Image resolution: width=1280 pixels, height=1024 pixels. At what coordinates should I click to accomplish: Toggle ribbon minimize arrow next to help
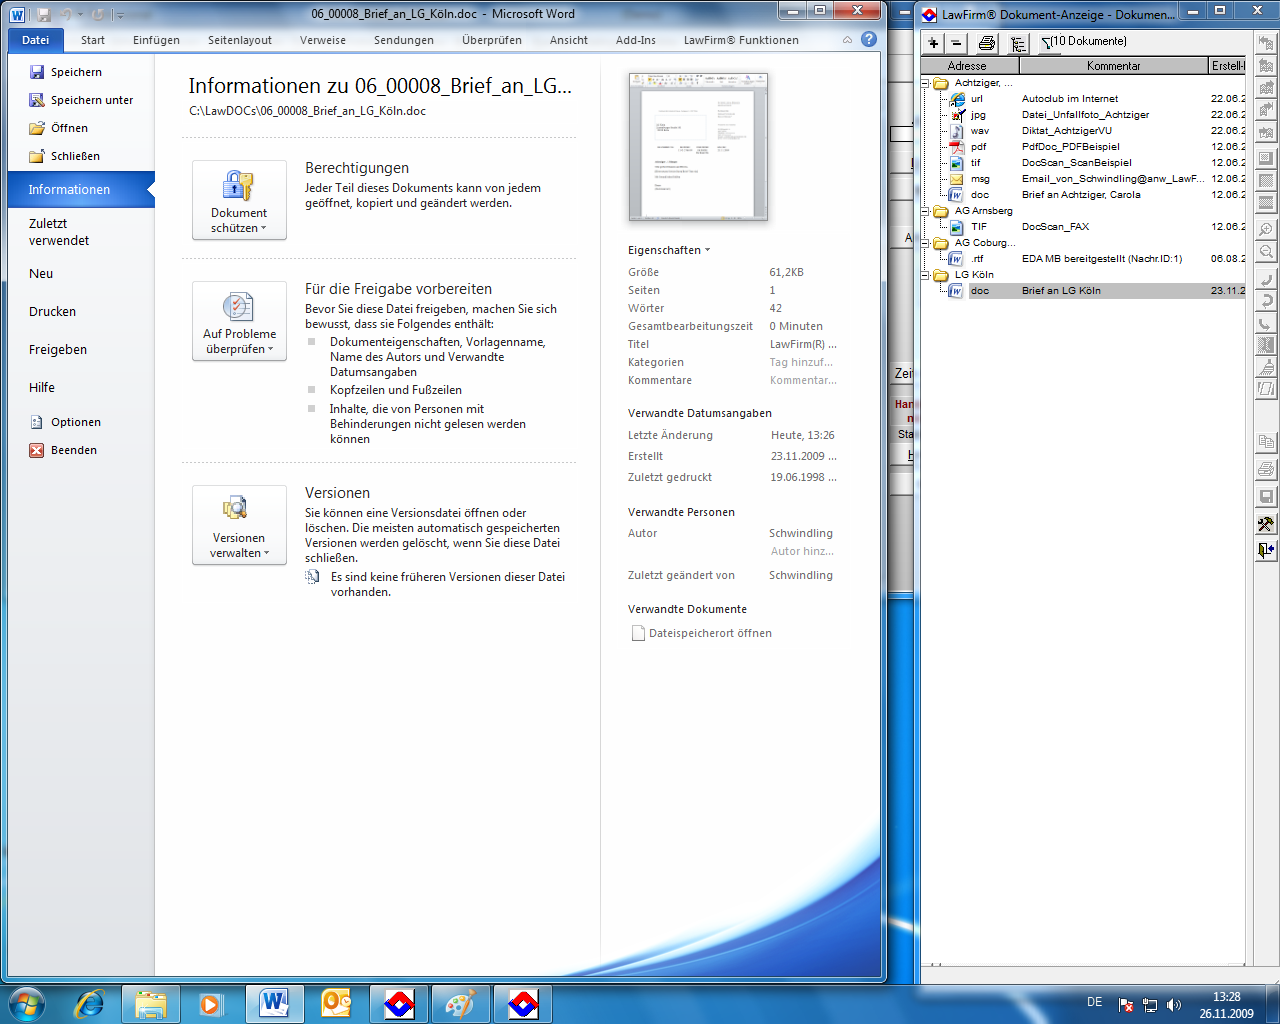tap(847, 40)
